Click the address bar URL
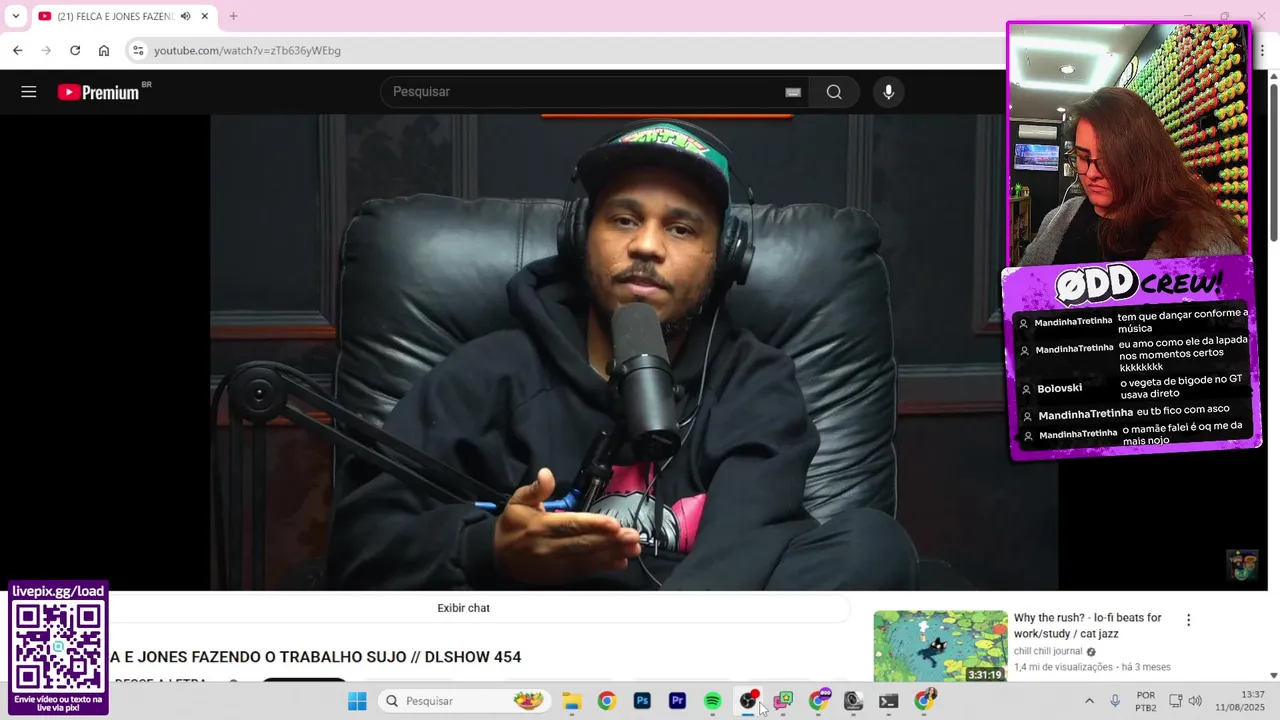Screen dimensions: 1280x720 (248, 50)
